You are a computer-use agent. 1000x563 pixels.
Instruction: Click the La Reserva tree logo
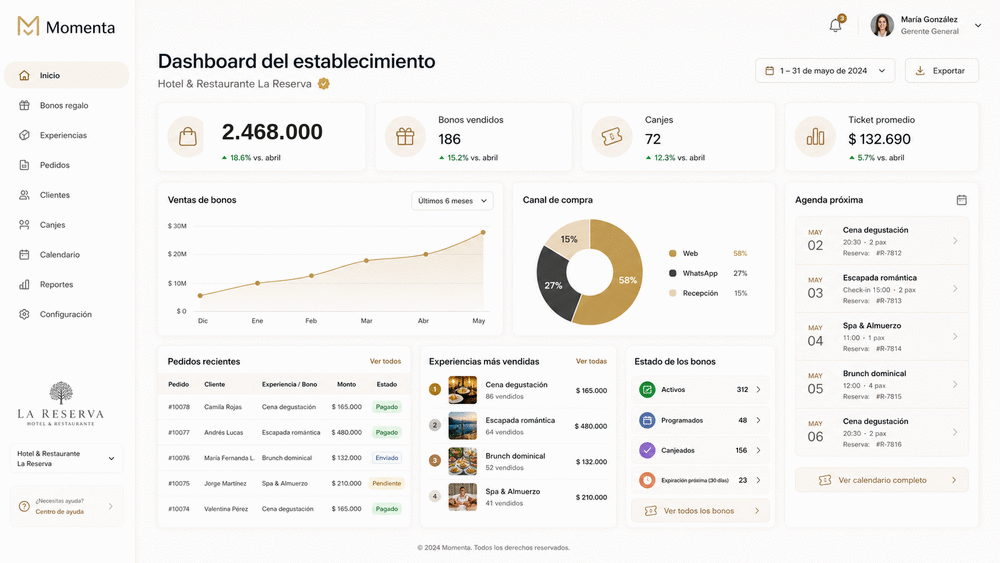(x=61, y=404)
